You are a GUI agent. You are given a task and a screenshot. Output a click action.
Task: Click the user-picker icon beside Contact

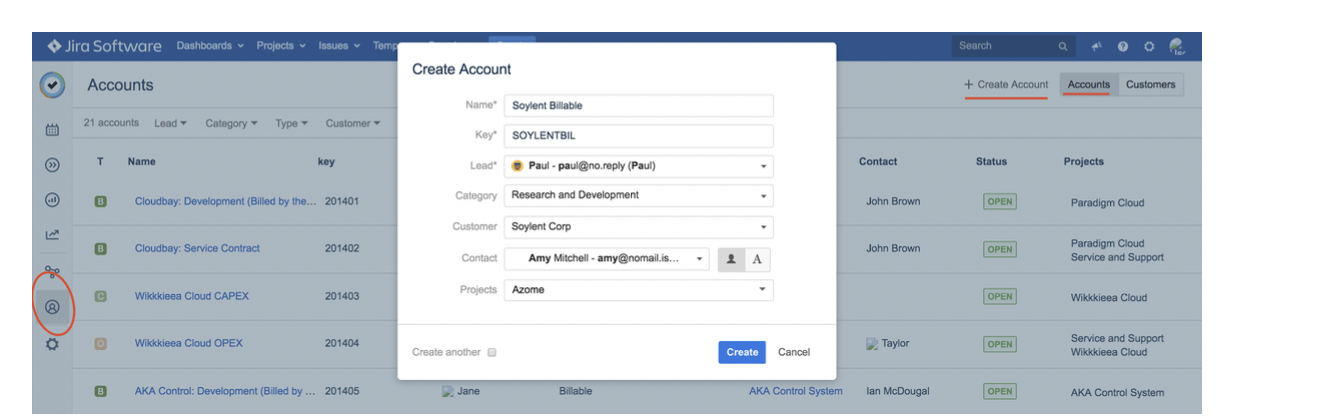click(731, 259)
